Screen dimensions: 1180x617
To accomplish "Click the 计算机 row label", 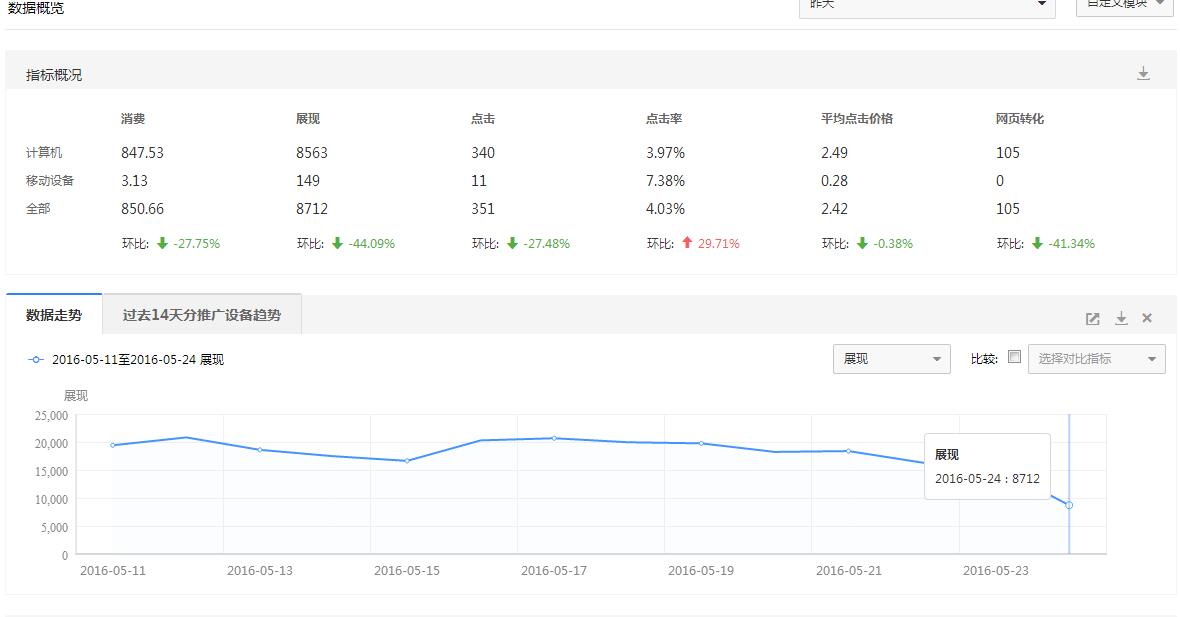I will 44,153.
